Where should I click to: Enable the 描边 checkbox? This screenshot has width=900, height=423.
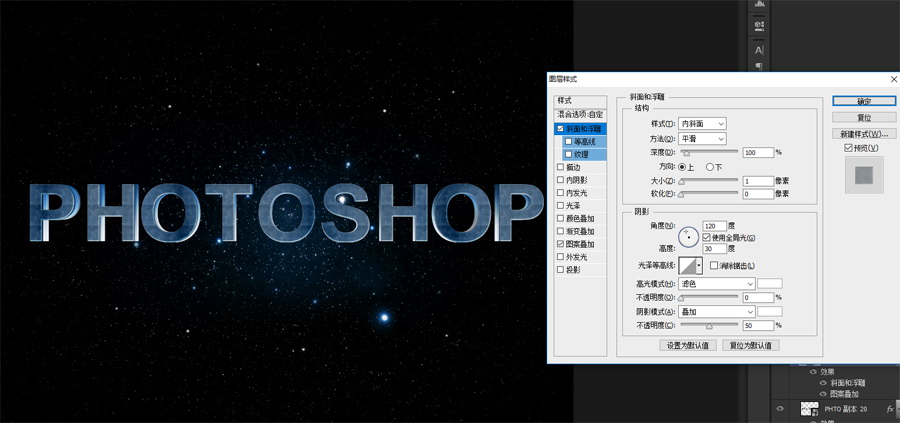pyautogui.click(x=560, y=167)
